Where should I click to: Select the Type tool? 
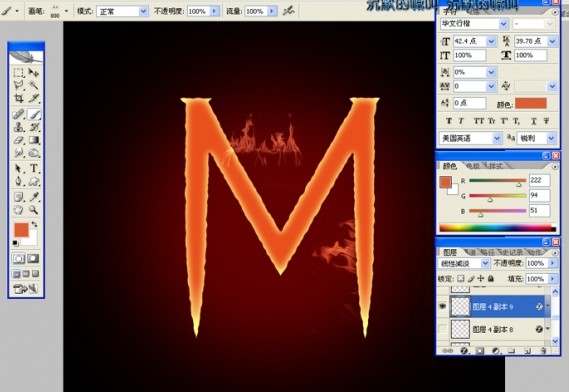(34, 168)
